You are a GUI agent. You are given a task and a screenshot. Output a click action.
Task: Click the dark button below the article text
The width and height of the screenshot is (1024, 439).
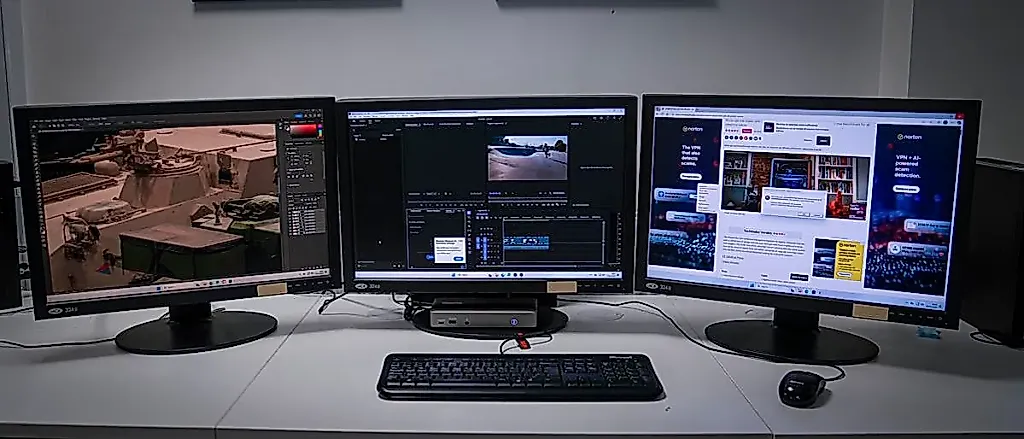pyautogui.click(x=799, y=277)
